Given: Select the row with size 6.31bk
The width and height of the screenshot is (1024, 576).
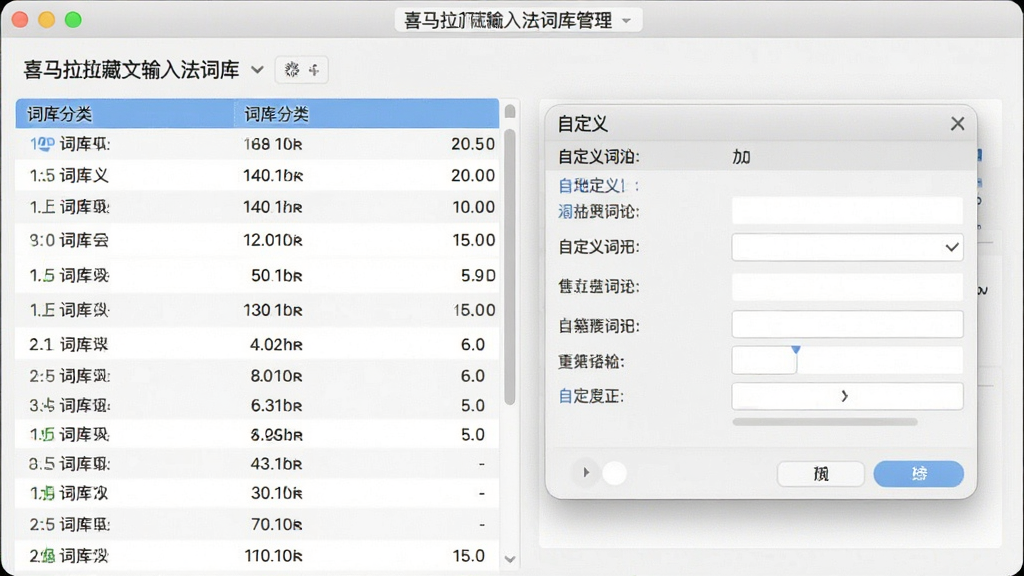Looking at the screenshot, I should (257, 406).
